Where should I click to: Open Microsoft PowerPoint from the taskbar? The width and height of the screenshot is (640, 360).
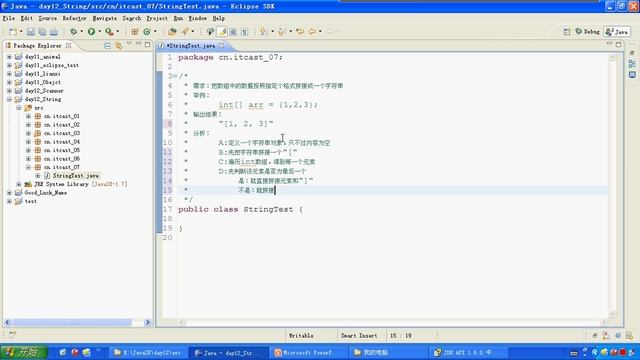pyautogui.click(x=308, y=353)
